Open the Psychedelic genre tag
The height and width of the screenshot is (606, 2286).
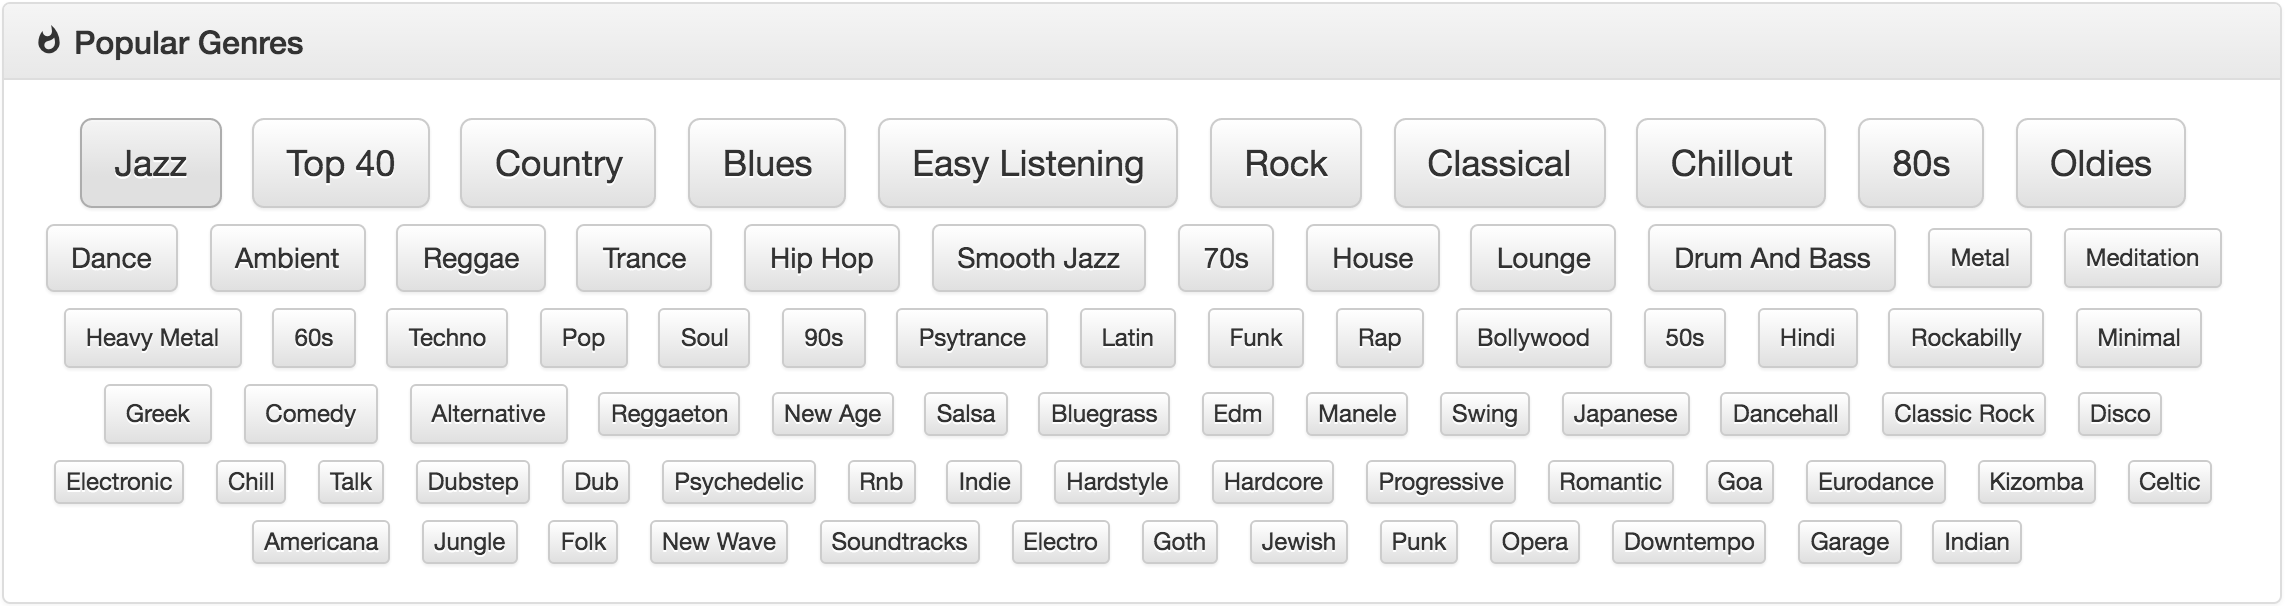click(738, 482)
